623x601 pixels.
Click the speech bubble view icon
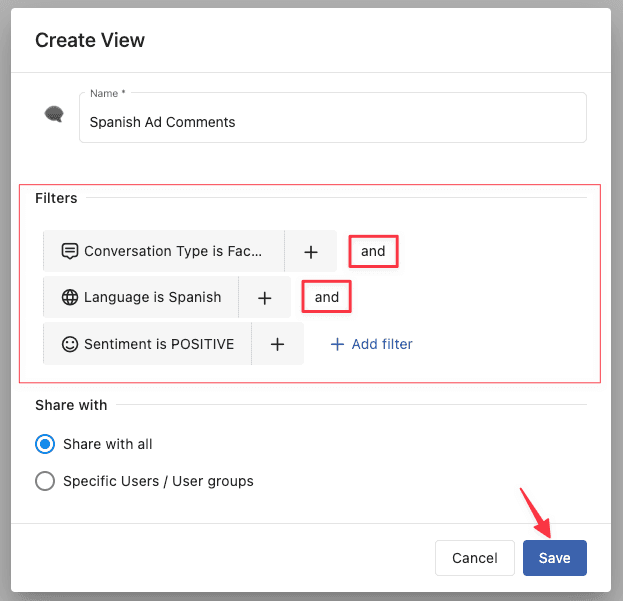tap(54, 114)
